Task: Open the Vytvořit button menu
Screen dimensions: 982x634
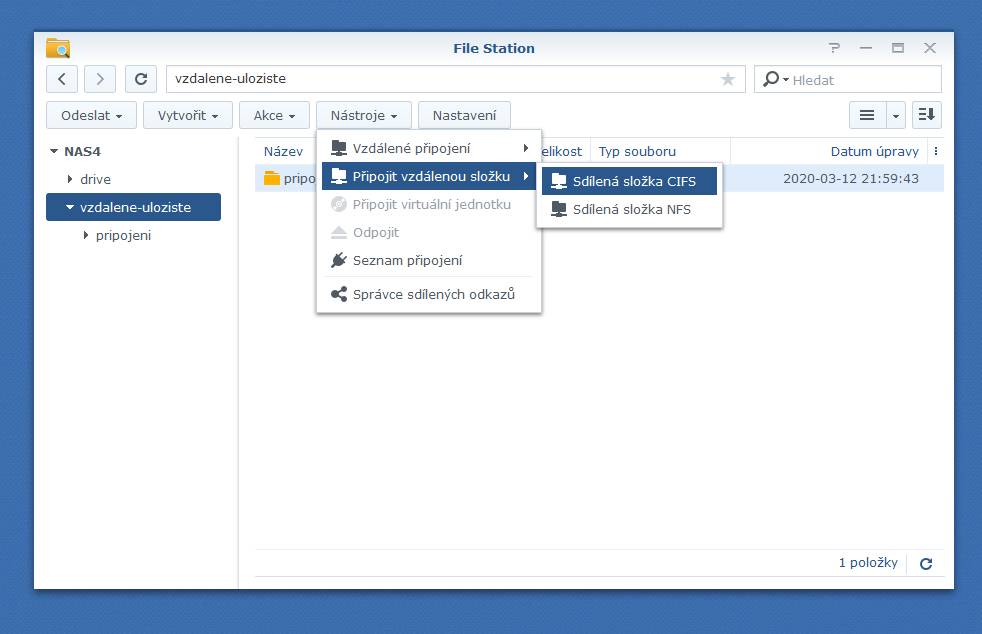Action: pyautogui.click(x=188, y=115)
